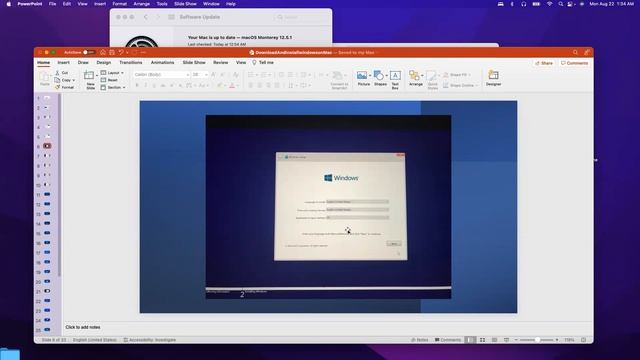640x360 pixels.
Task: Open the Shape Fill dropdown
Action: pyautogui.click(x=457, y=75)
